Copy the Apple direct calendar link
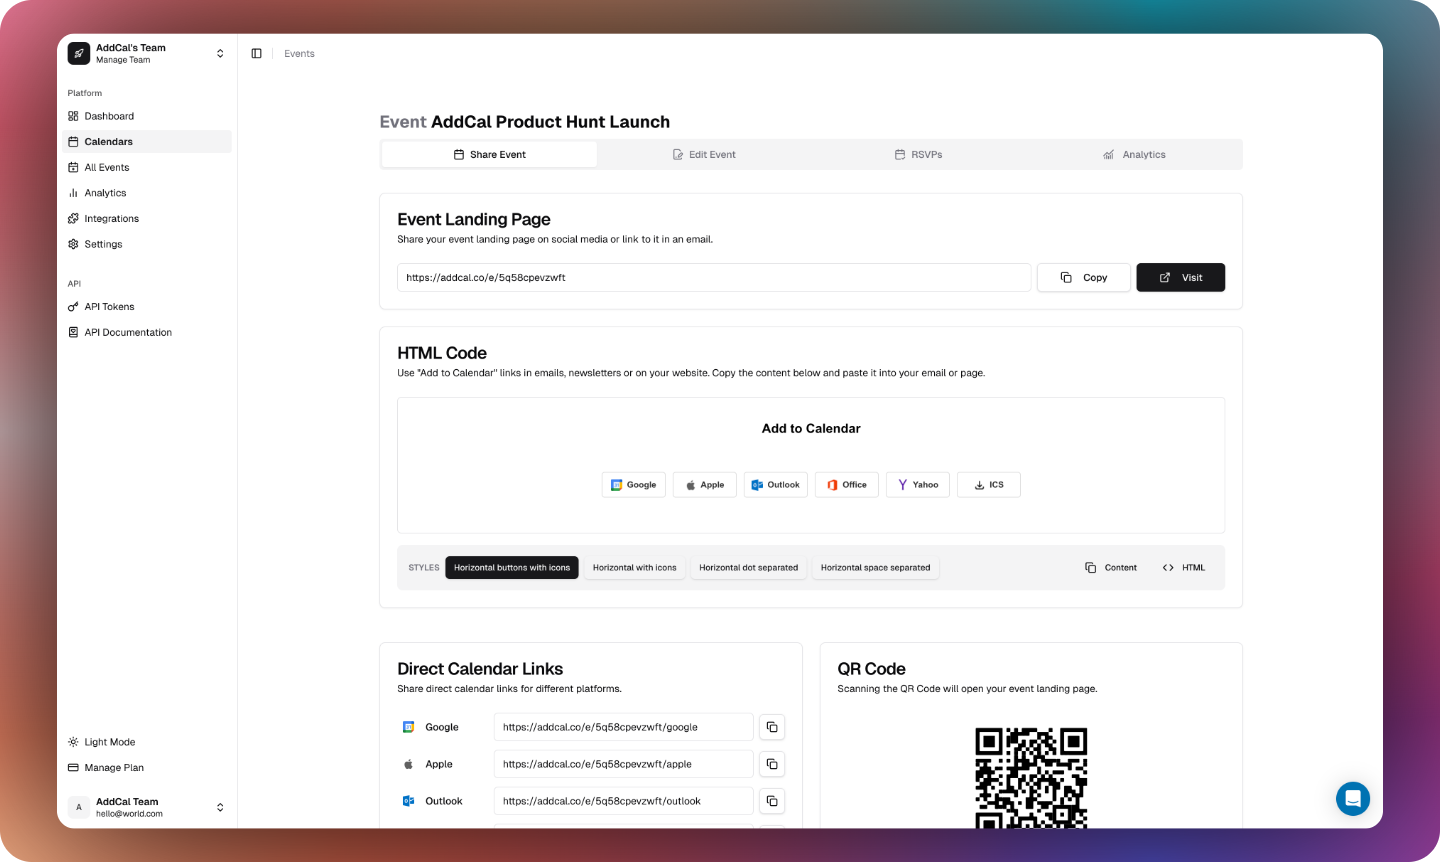1440x862 pixels. point(772,764)
